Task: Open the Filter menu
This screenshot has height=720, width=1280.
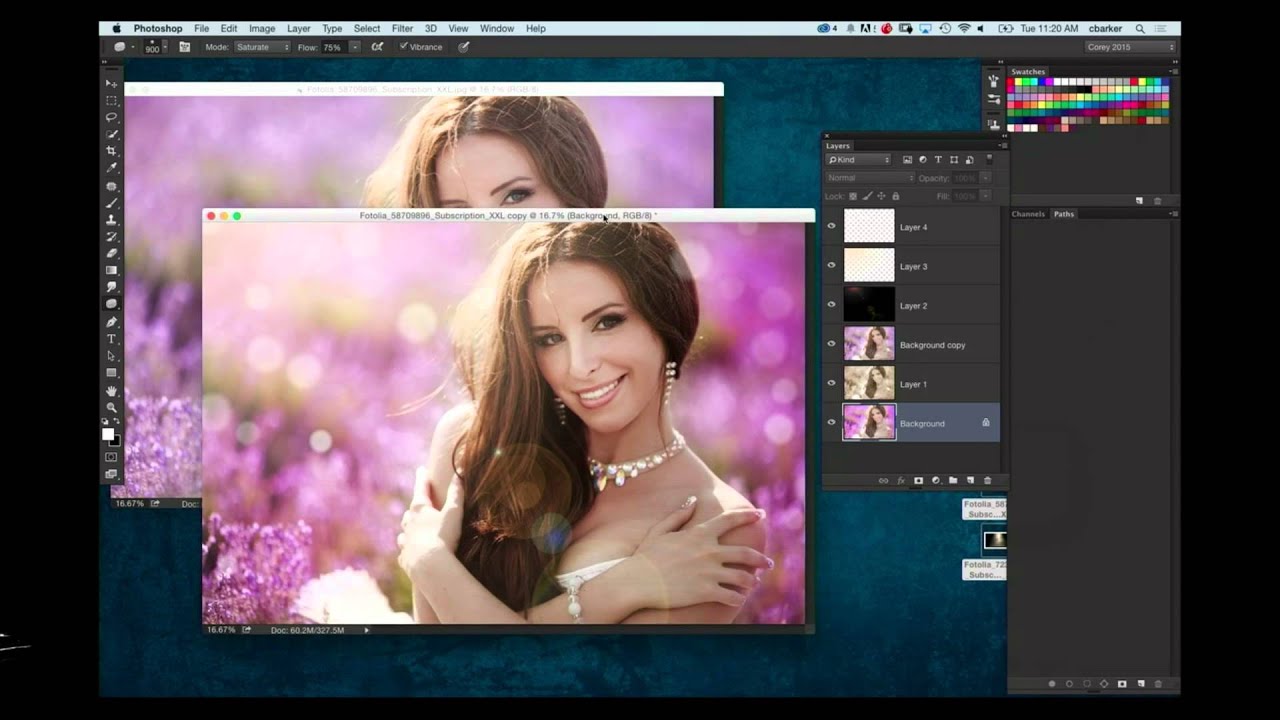Action: pos(402,29)
